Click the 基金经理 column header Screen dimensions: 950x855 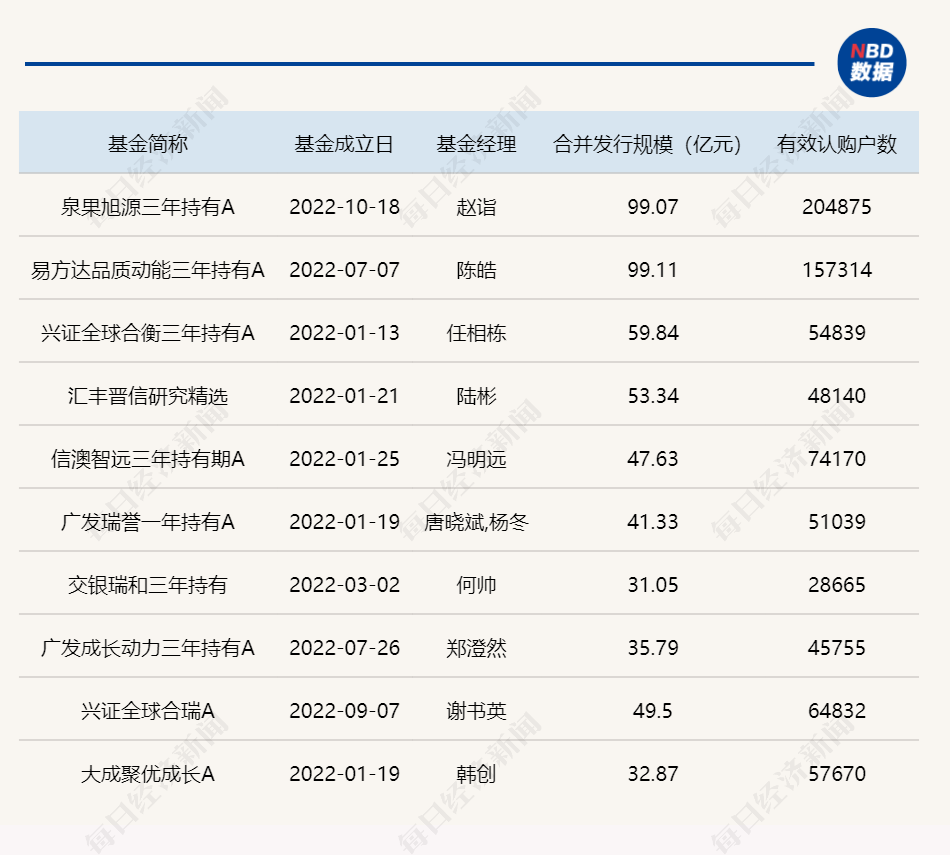(x=476, y=144)
